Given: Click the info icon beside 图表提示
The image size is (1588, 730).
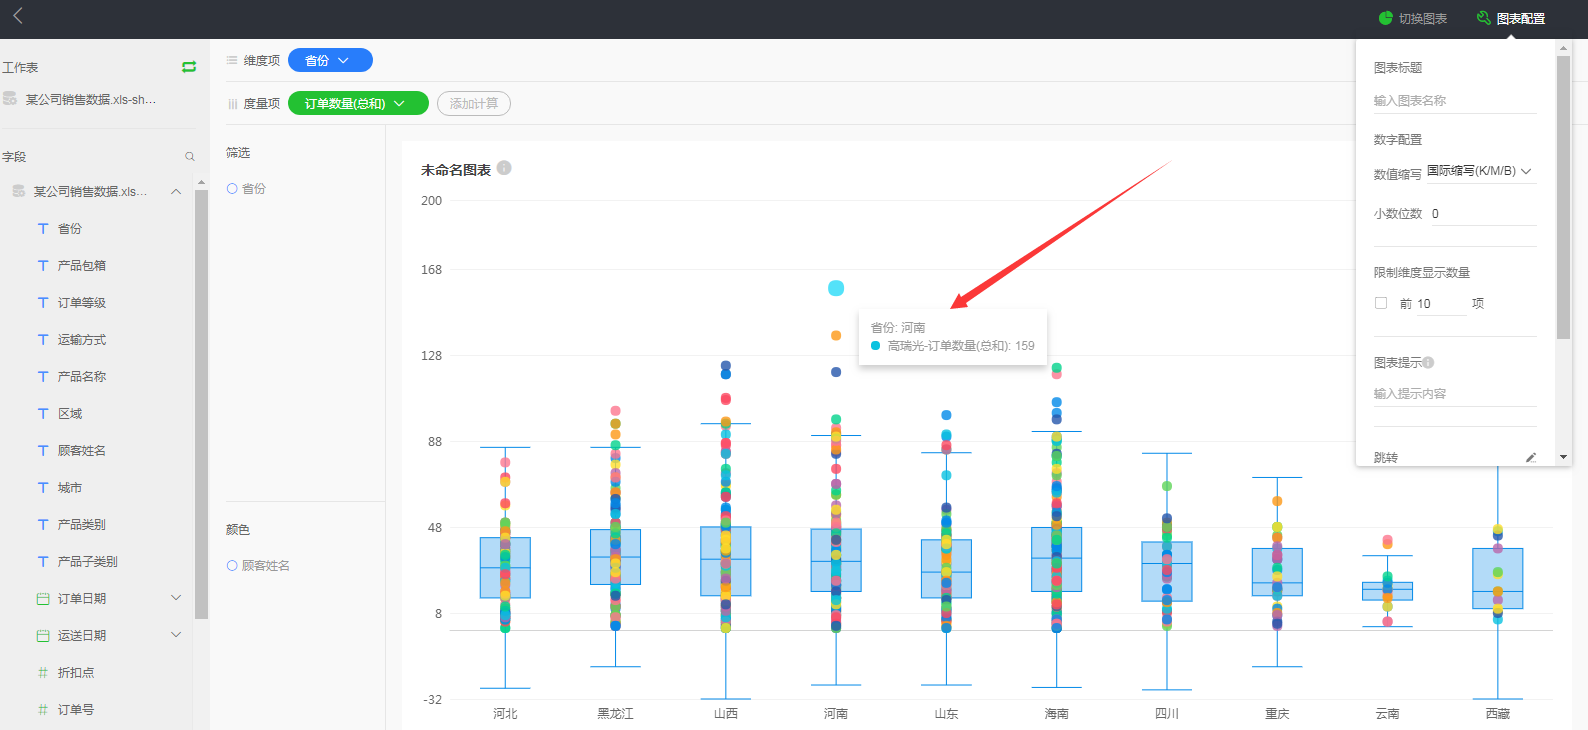Looking at the screenshot, I should coord(1428,362).
